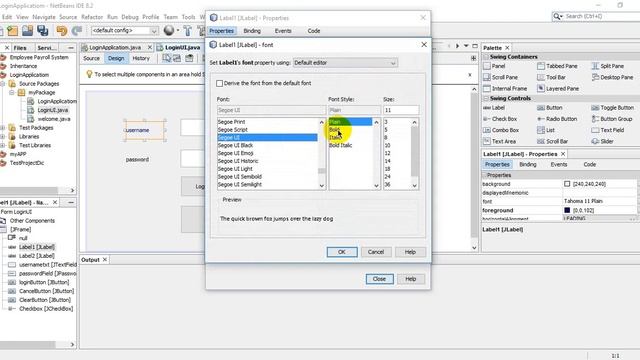Select the Panel palette item
Image resolution: width=640 pixels, height=360 pixels.
[x=494, y=66]
